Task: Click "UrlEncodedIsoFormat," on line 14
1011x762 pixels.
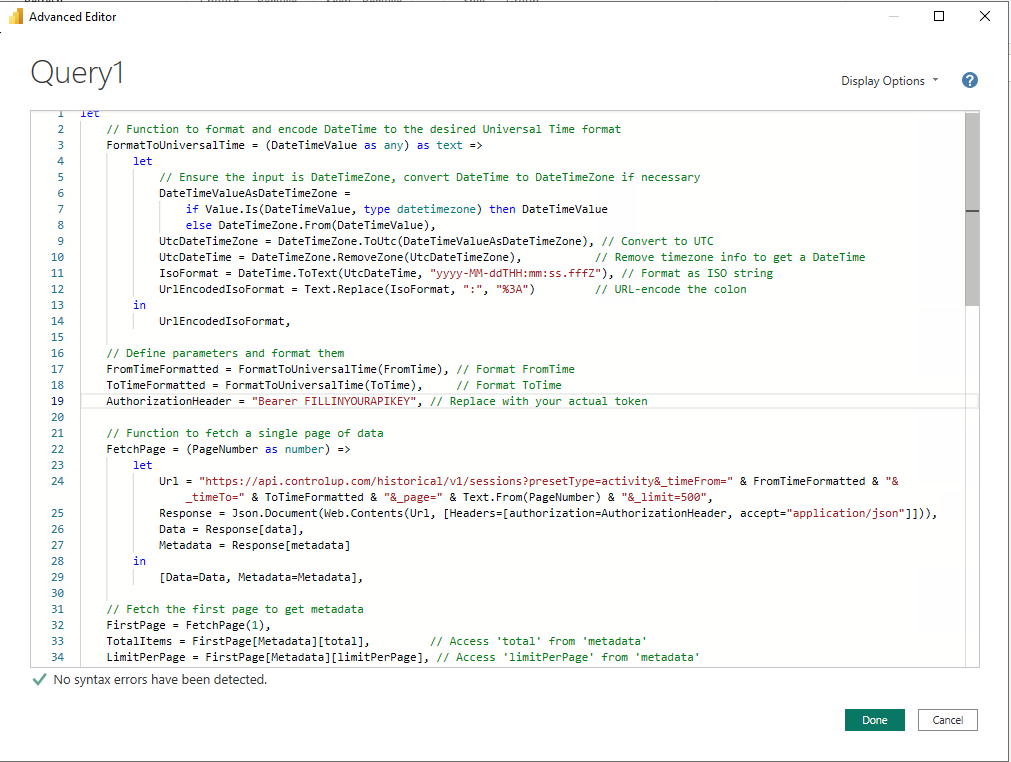Action: click(x=225, y=321)
